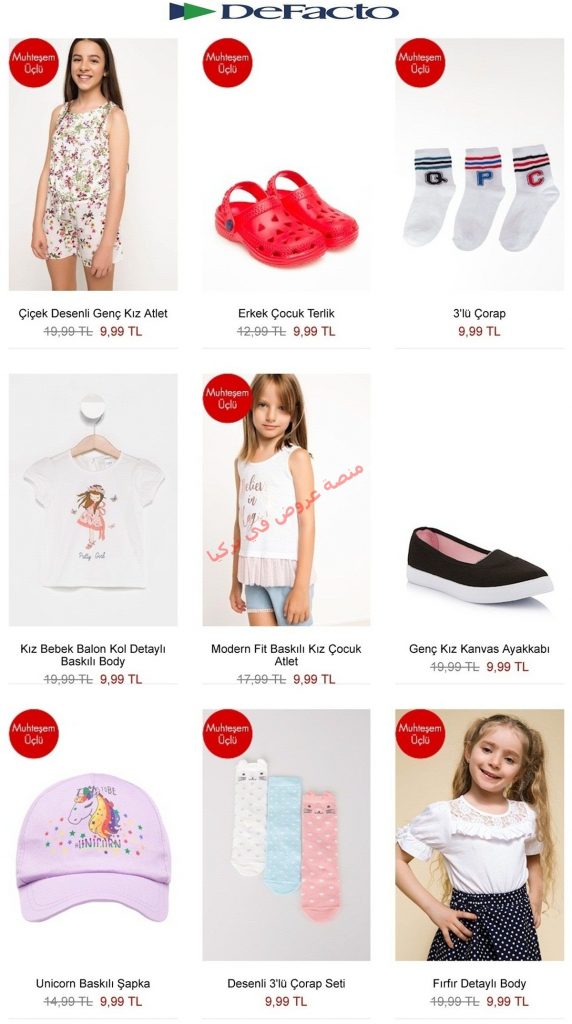Open the red boys' slippers product image
The width and height of the screenshot is (572, 1024).
tap(286, 164)
